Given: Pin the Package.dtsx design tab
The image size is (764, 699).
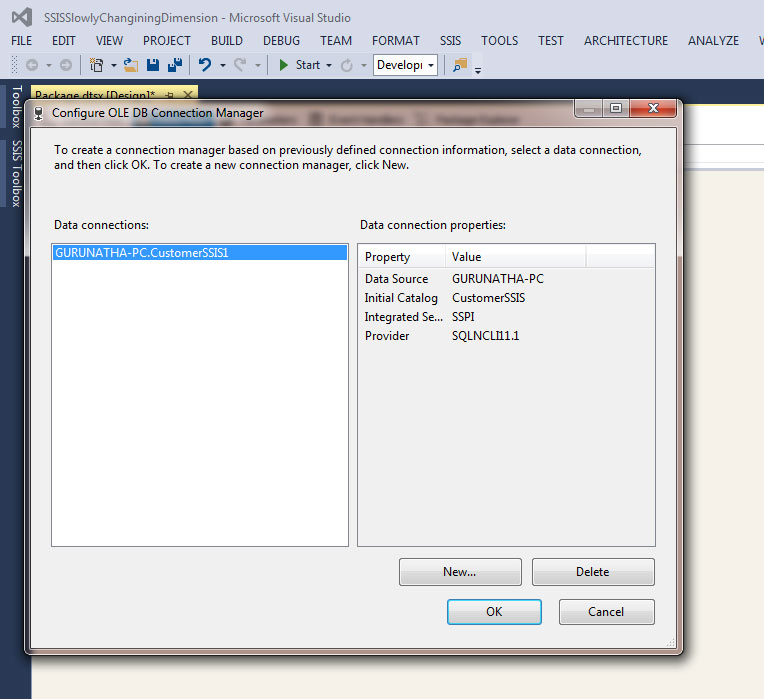Looking at the screenshot, I should (170, 94).
